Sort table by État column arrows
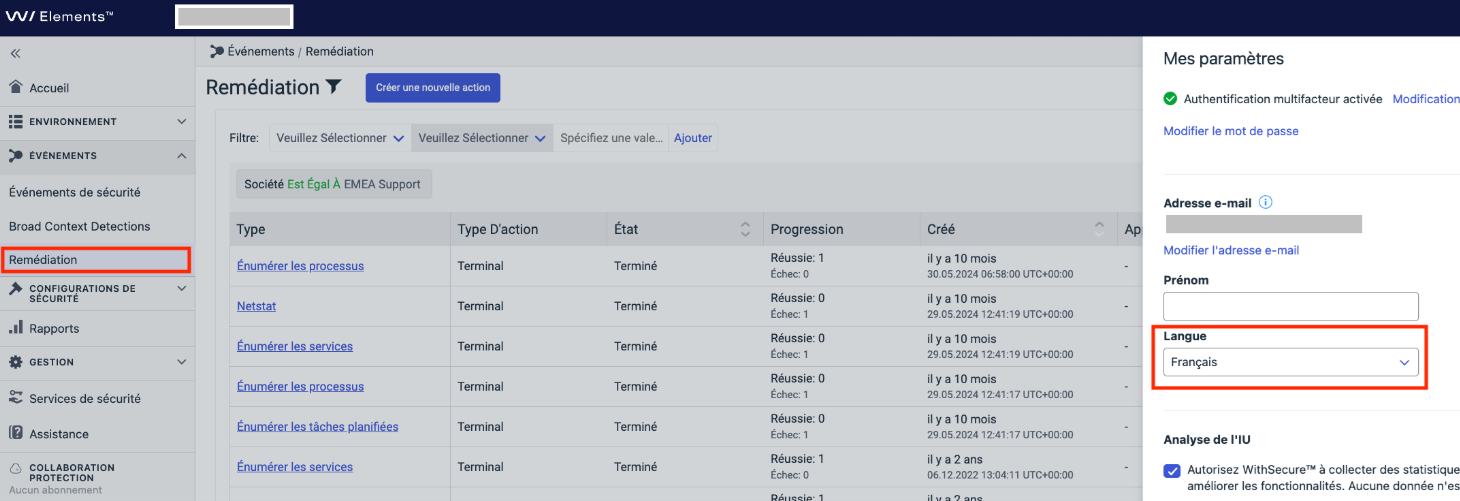 745,229
